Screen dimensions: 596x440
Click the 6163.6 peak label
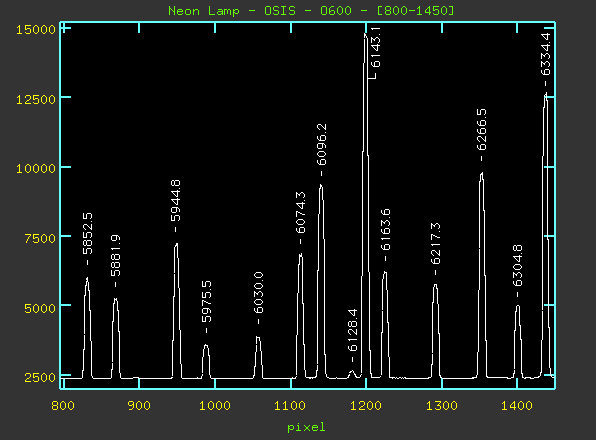pyautogui.click(x=385, y=229)
